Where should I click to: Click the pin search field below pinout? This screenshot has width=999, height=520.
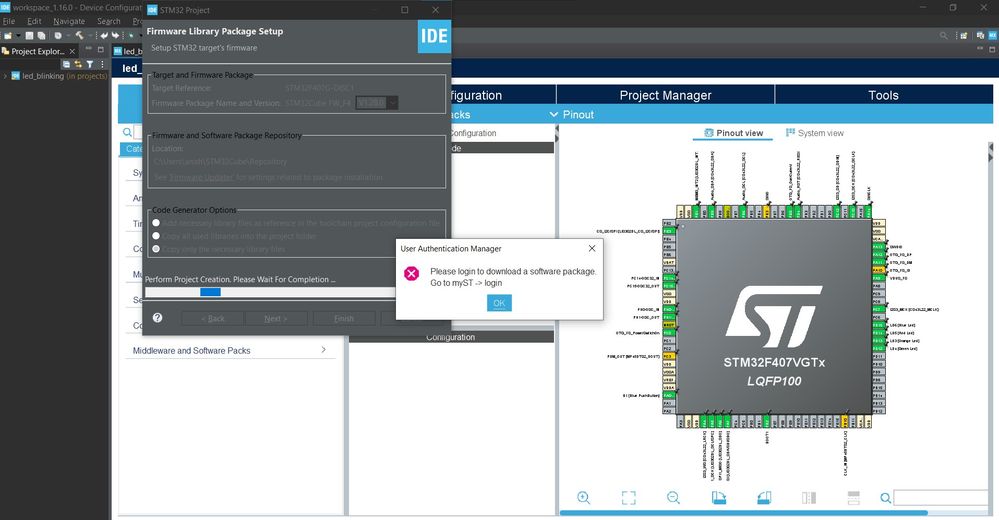coord(941,498)
